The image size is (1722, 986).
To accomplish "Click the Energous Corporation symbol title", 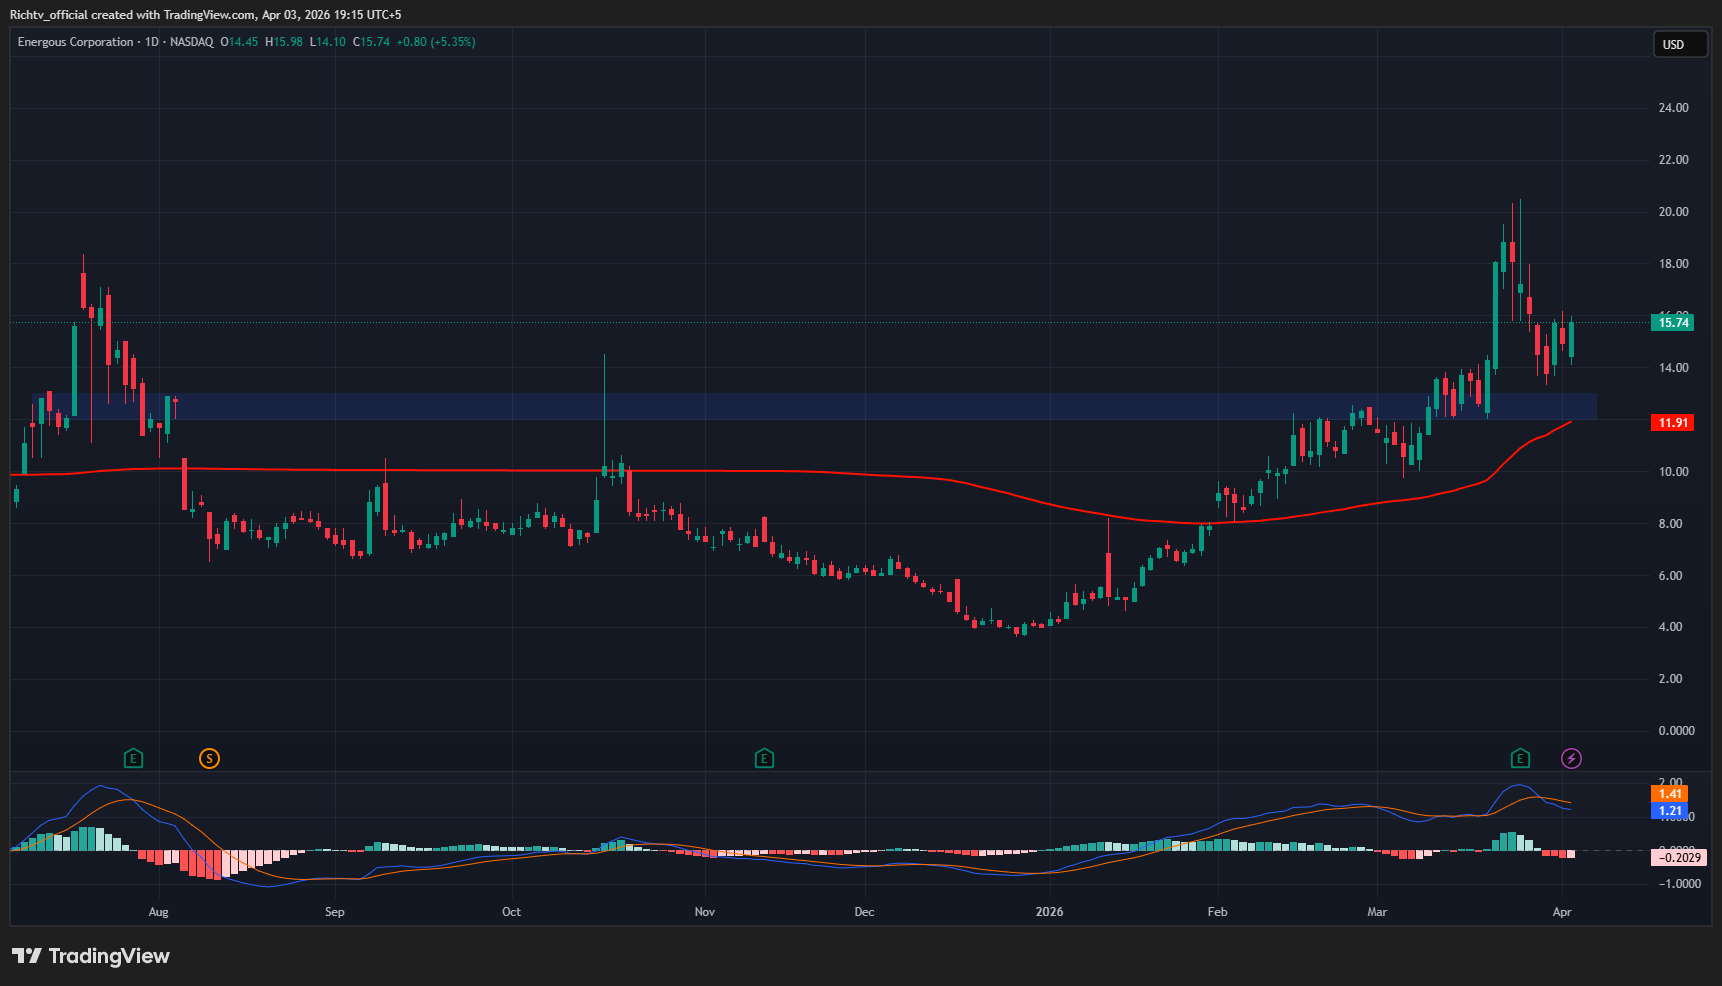I will (75, 42).
